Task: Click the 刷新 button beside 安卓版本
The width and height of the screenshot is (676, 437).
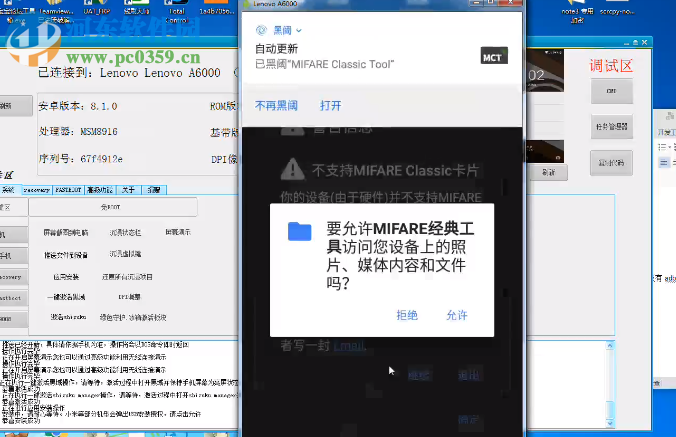Action: coord(16,106)
